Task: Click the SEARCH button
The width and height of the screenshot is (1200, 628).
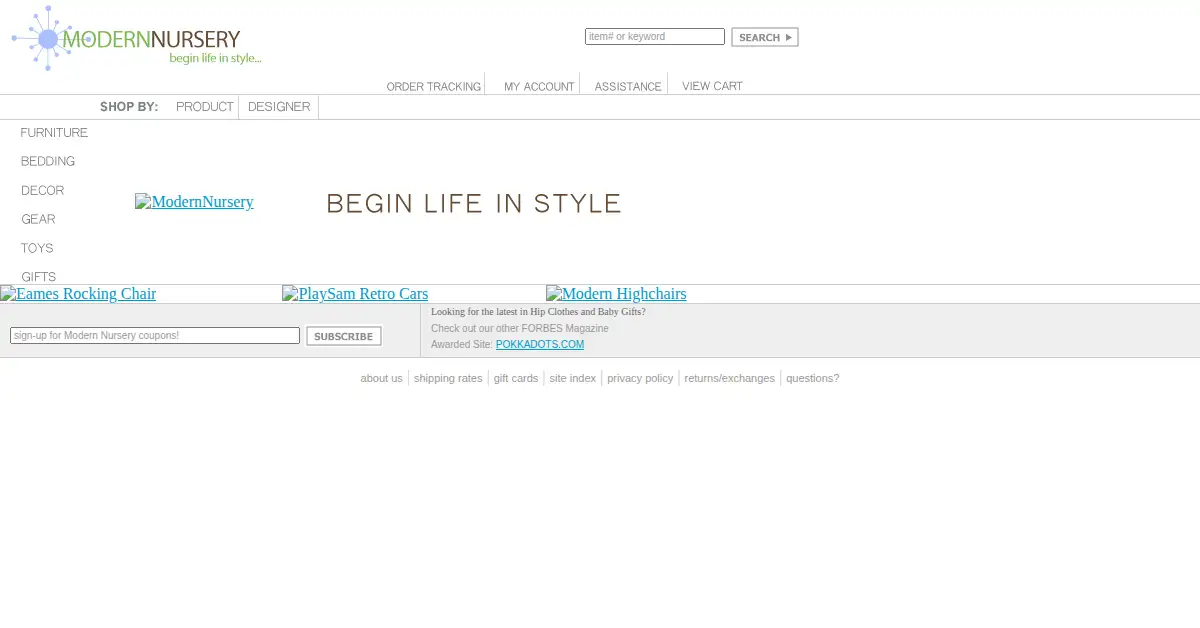Action: click(765, 37)
